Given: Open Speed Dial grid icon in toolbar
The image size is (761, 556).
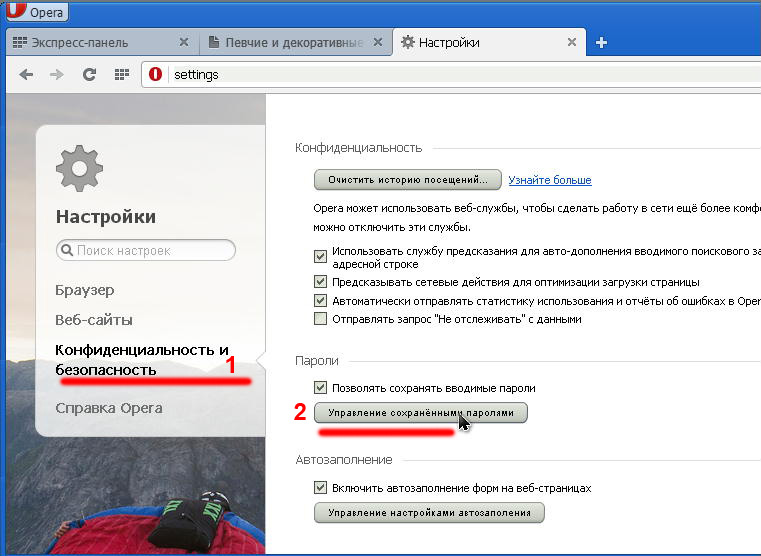Looking at the screenshot, I should click(x=121, y=74).
